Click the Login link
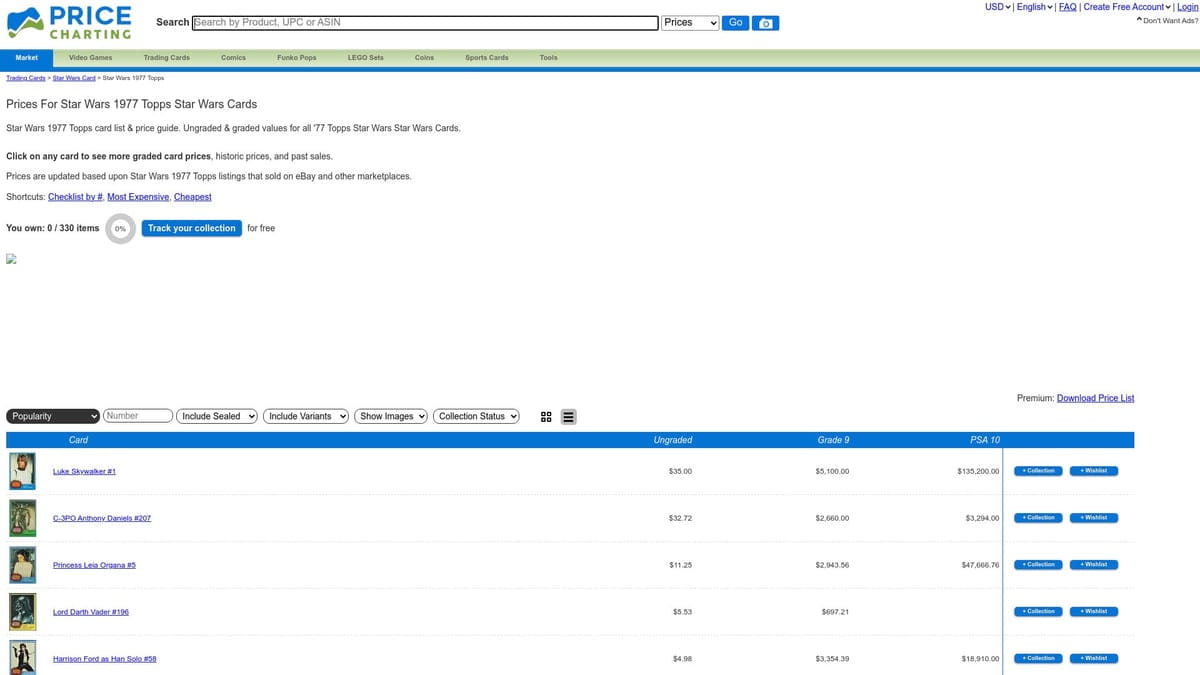 click(1187, 7)
